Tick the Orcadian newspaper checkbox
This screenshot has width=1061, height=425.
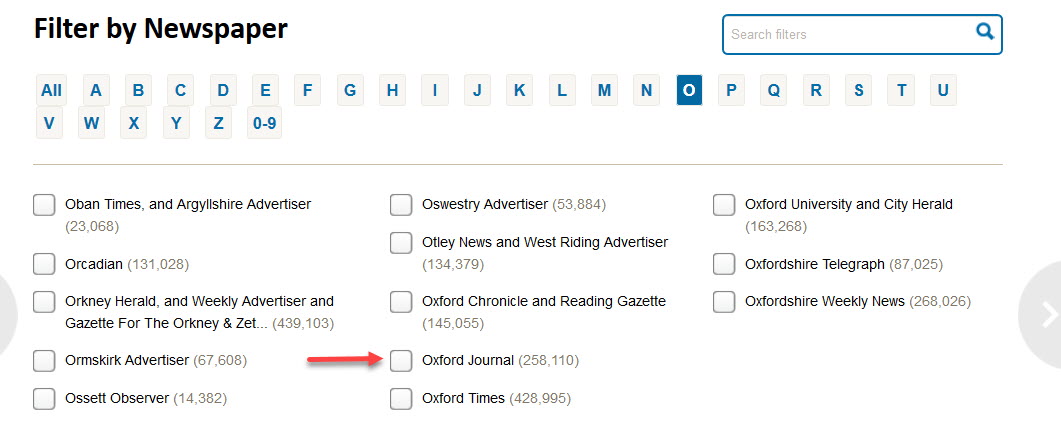pos(44,264)
